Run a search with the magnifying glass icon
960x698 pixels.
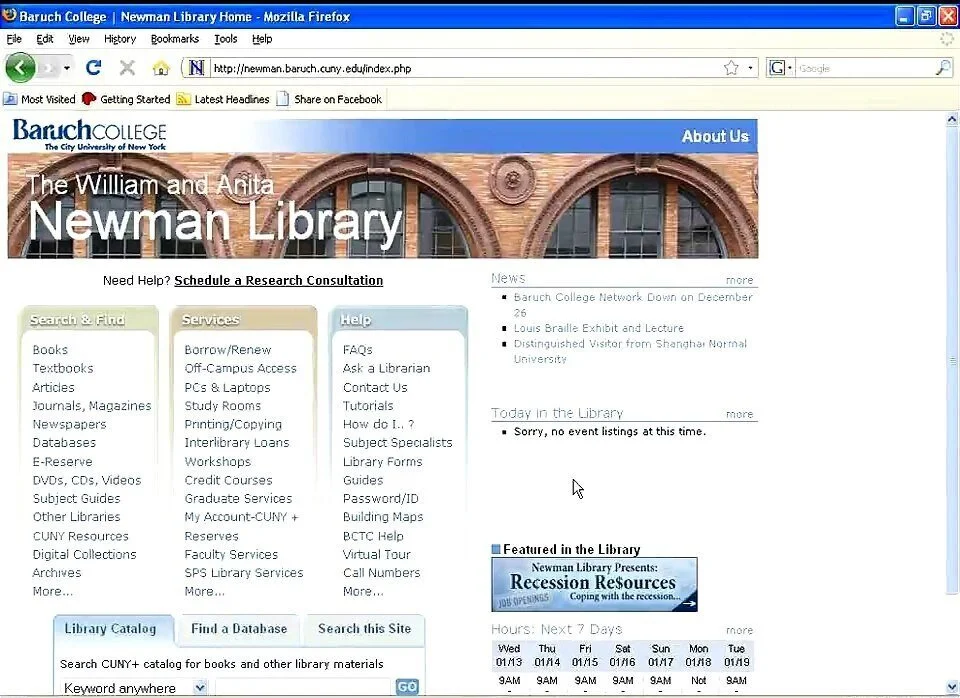click(x=944, y=68)
